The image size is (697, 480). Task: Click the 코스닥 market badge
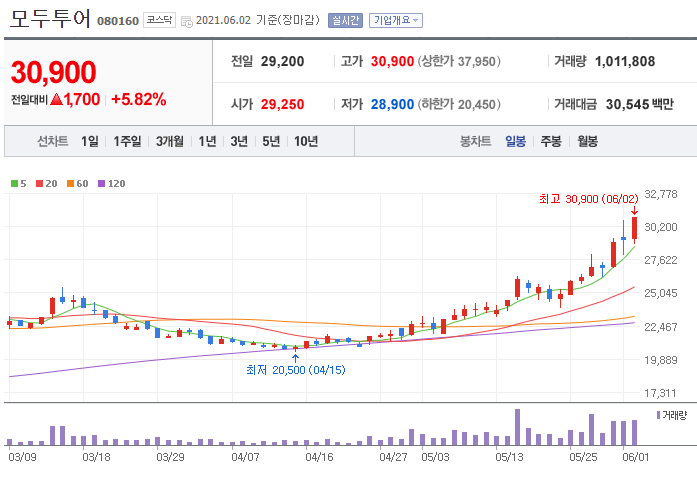[159, 20]
